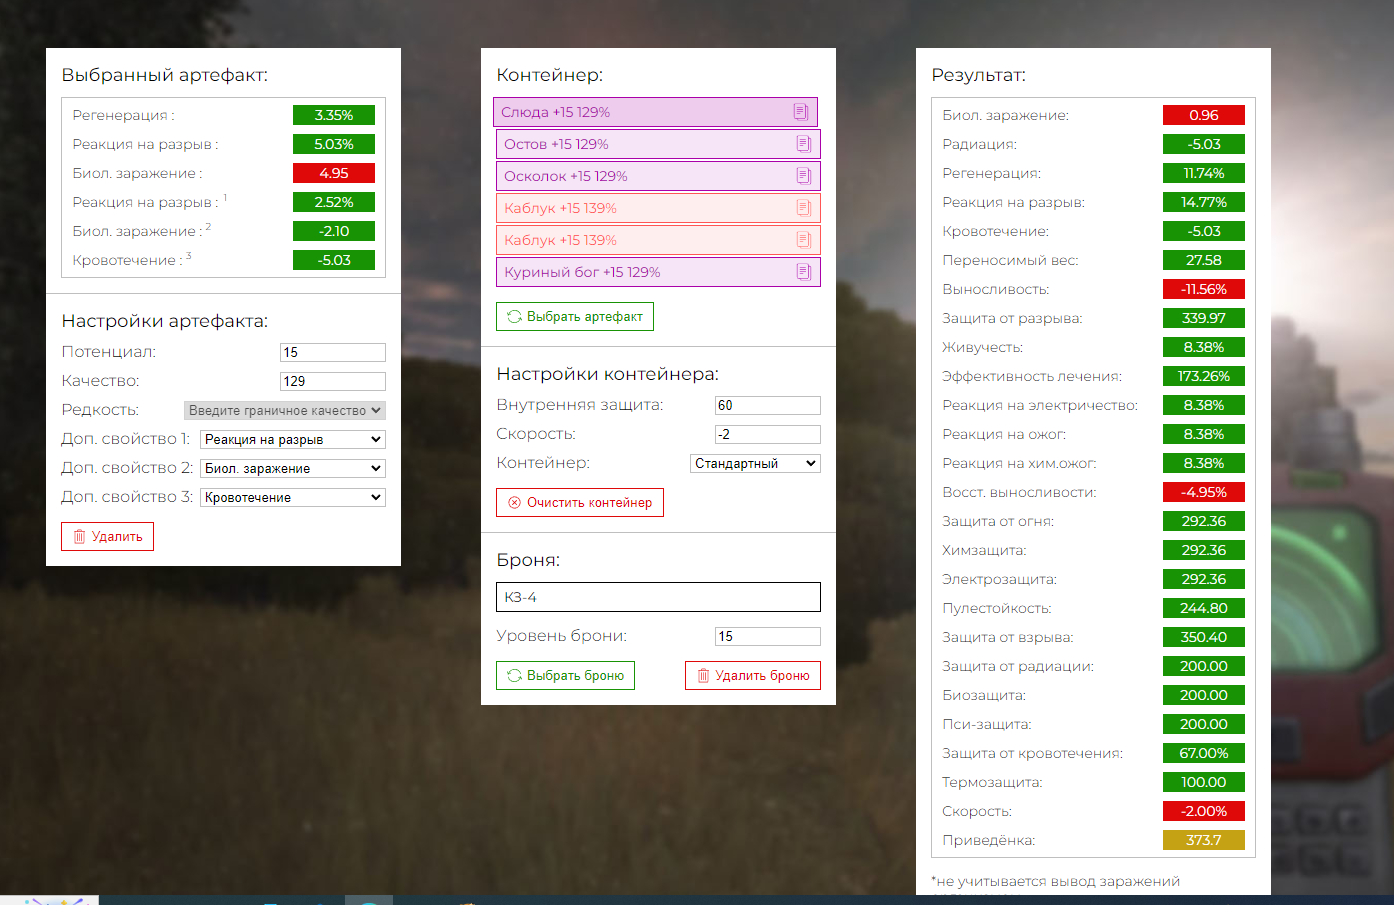This screenshot has height=905, width=1394.
Task: Open Доп. свойство 2 dropdown
Action: [x=293, y=468]
